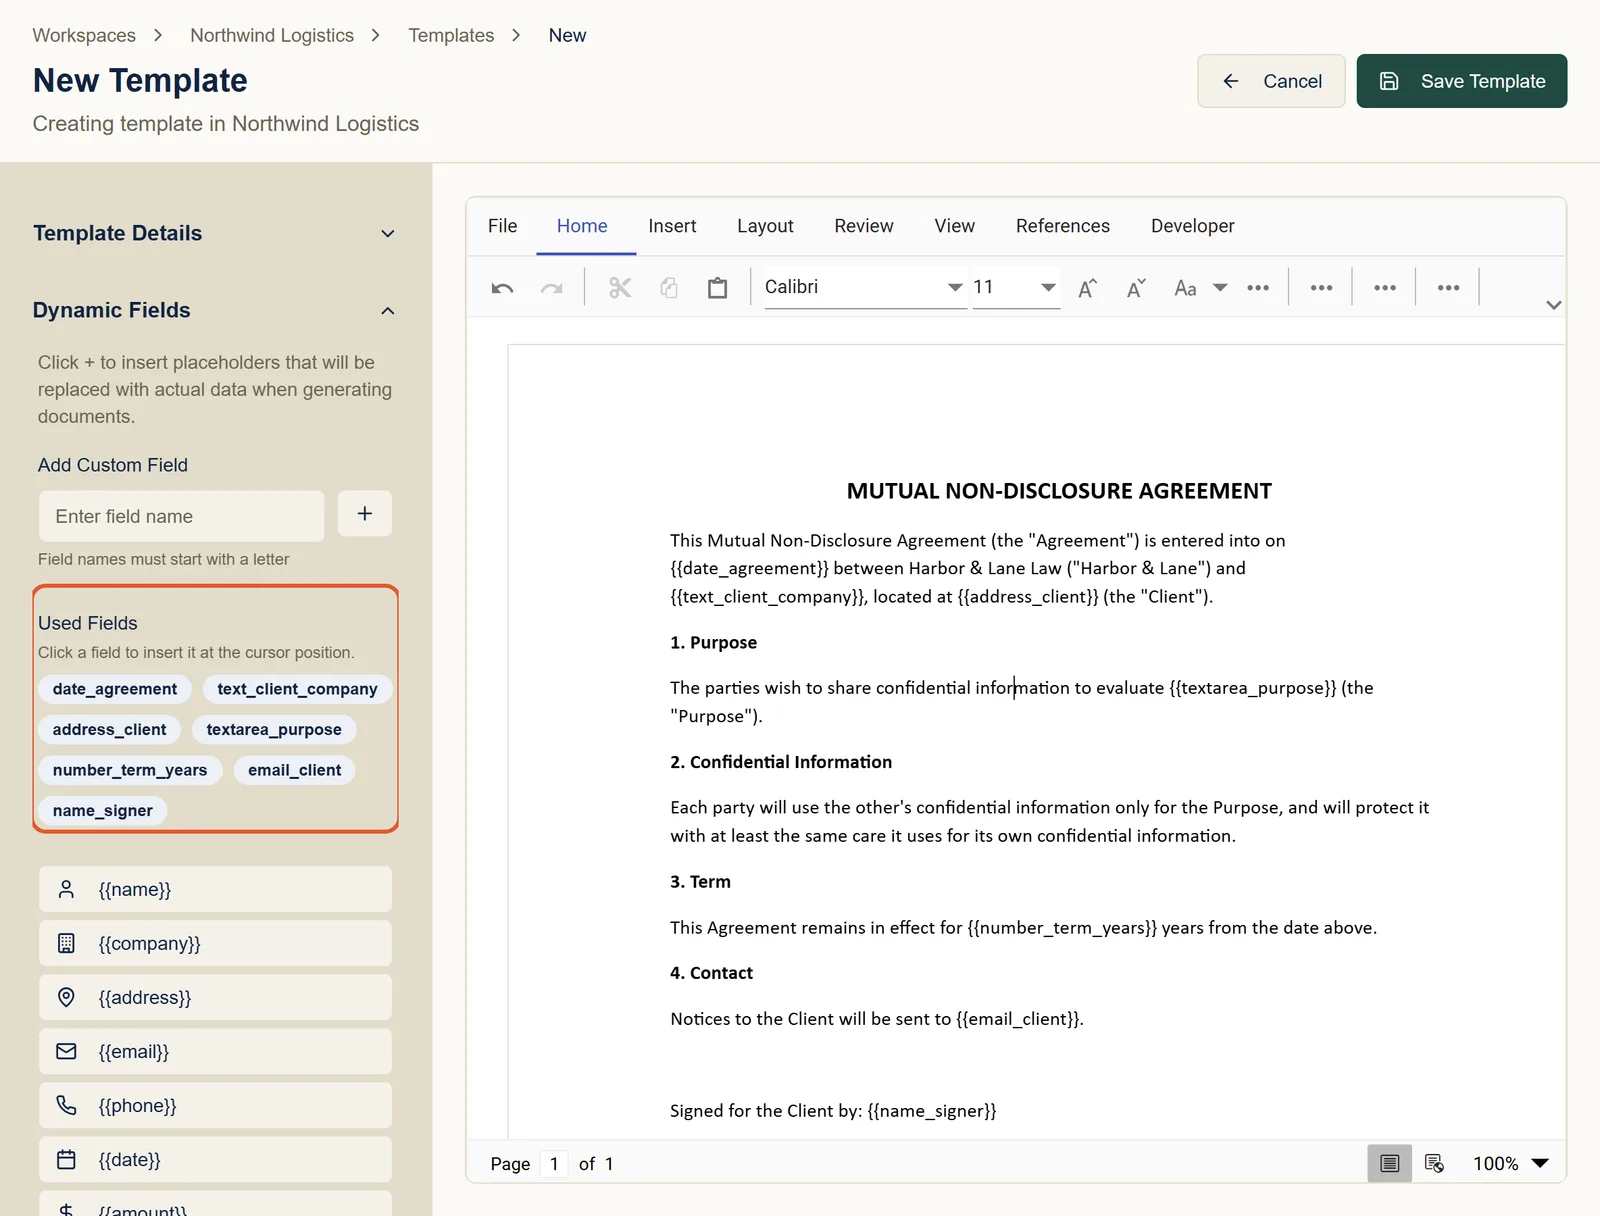This screenshot has width=1600, height=1216.
Task: Grow font size button
Action: 1088,288
